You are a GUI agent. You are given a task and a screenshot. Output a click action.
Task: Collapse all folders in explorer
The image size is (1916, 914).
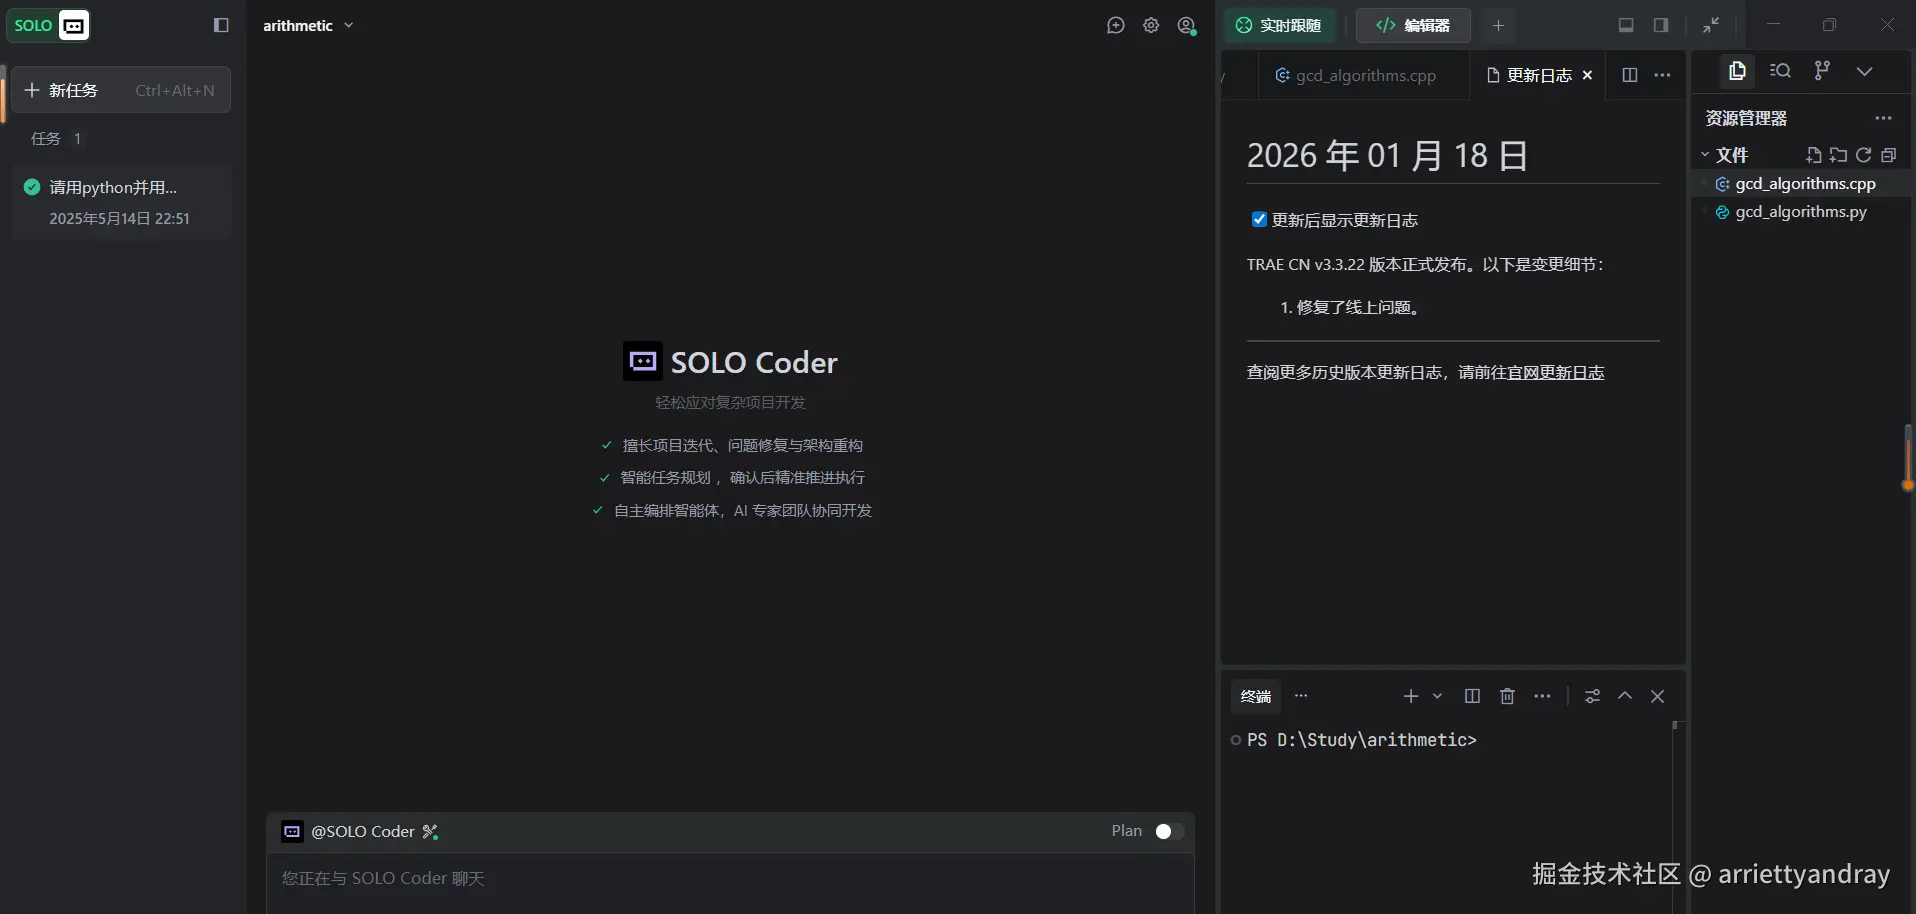[x=1888, y=155]
